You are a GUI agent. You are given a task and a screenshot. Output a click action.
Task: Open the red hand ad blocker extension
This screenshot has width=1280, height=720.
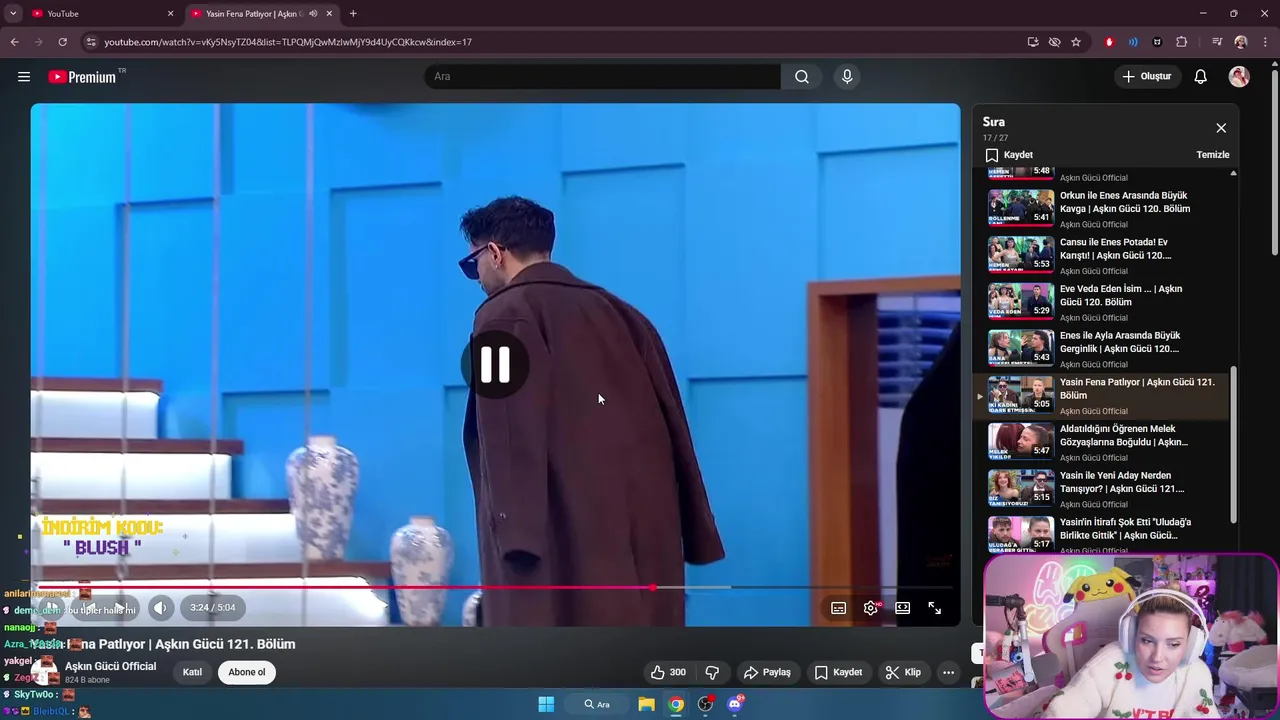point(1109,42)
